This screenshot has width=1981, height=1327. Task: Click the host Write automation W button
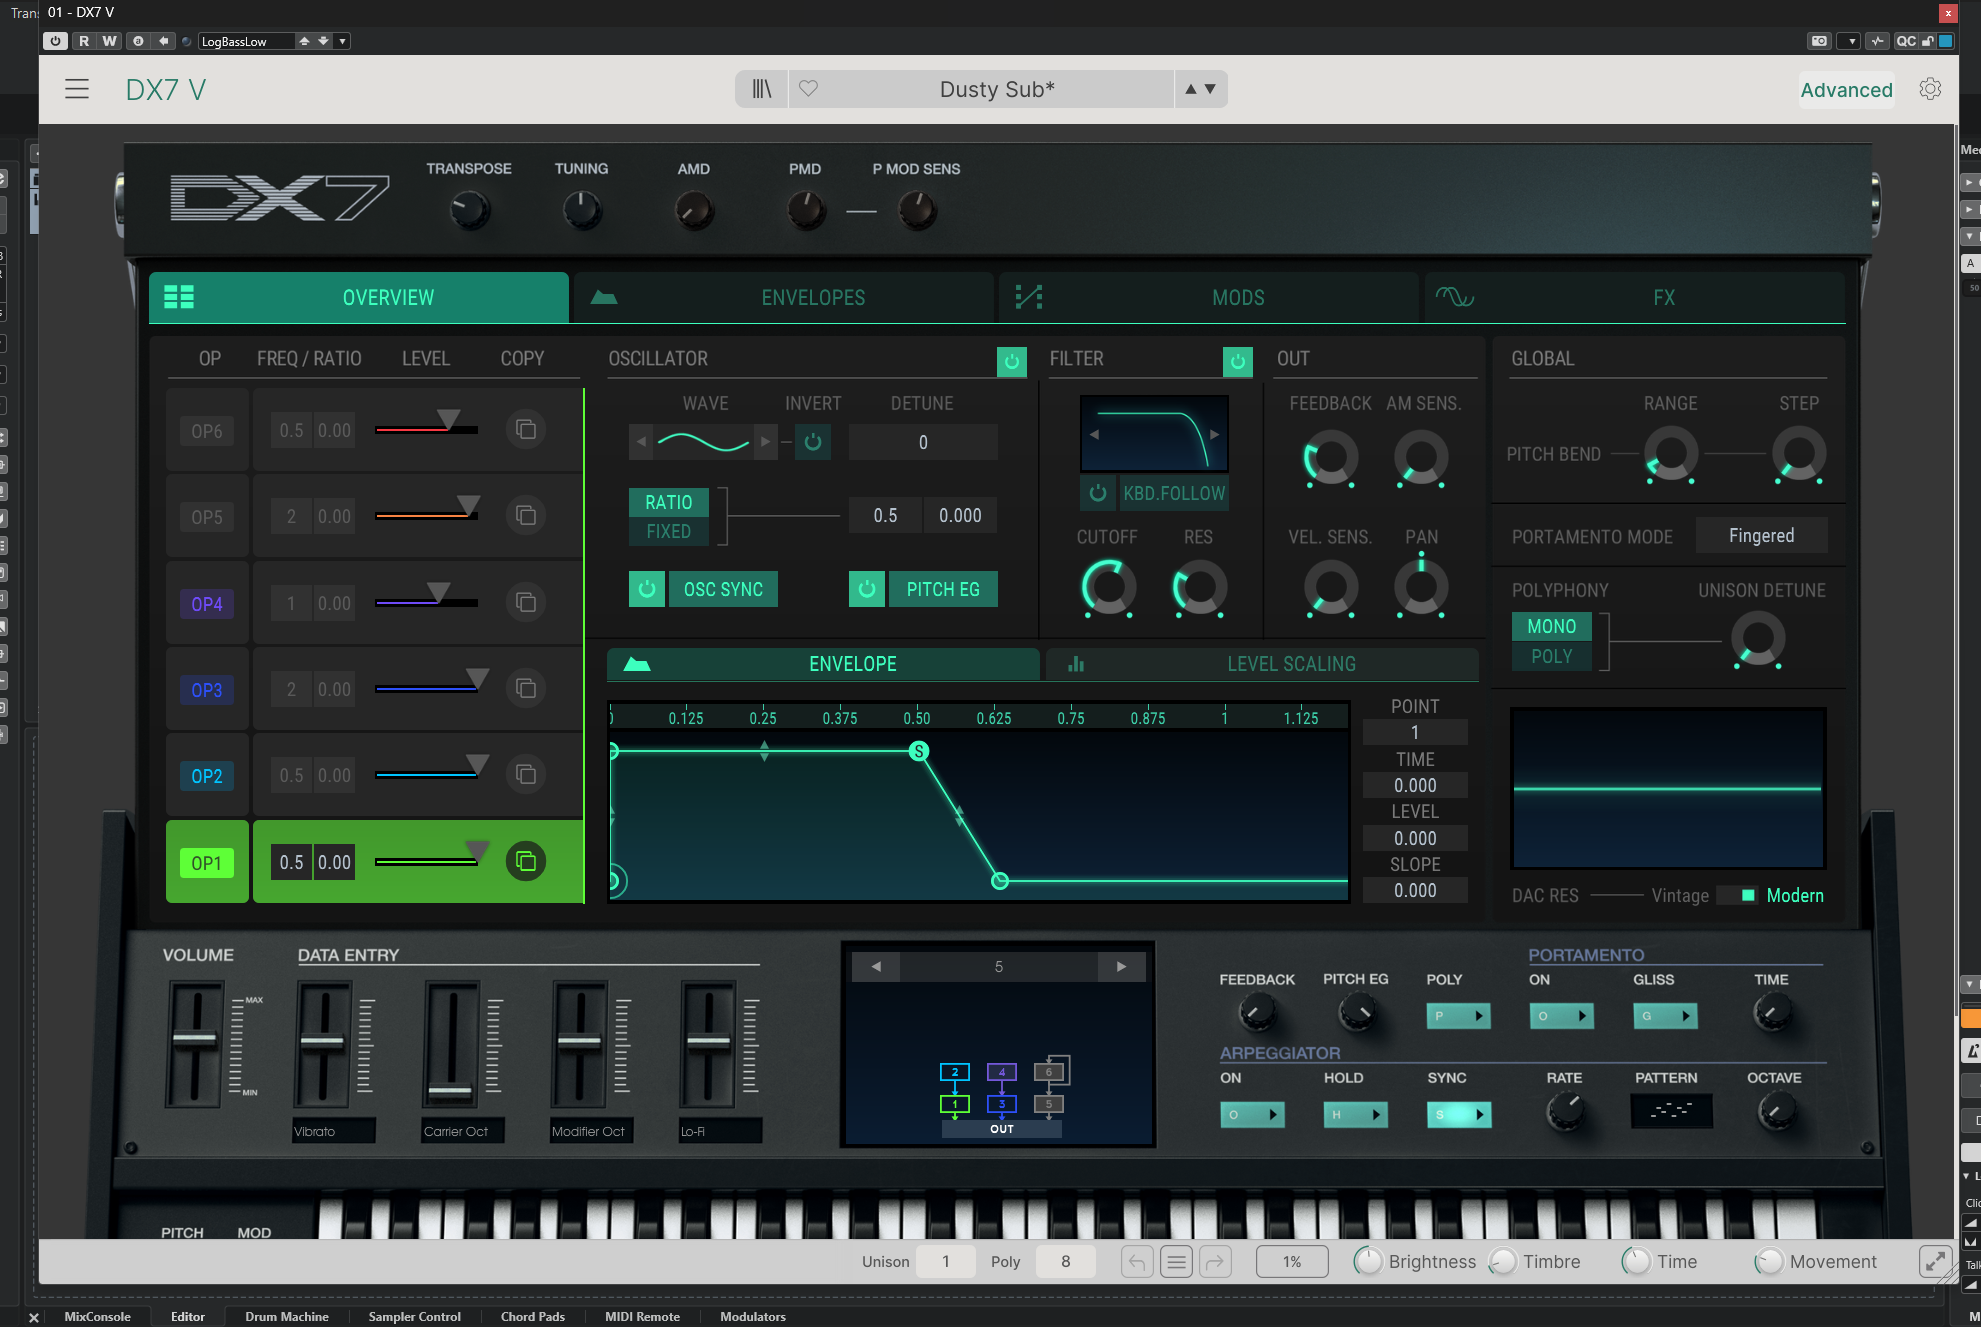click(109, 41)
